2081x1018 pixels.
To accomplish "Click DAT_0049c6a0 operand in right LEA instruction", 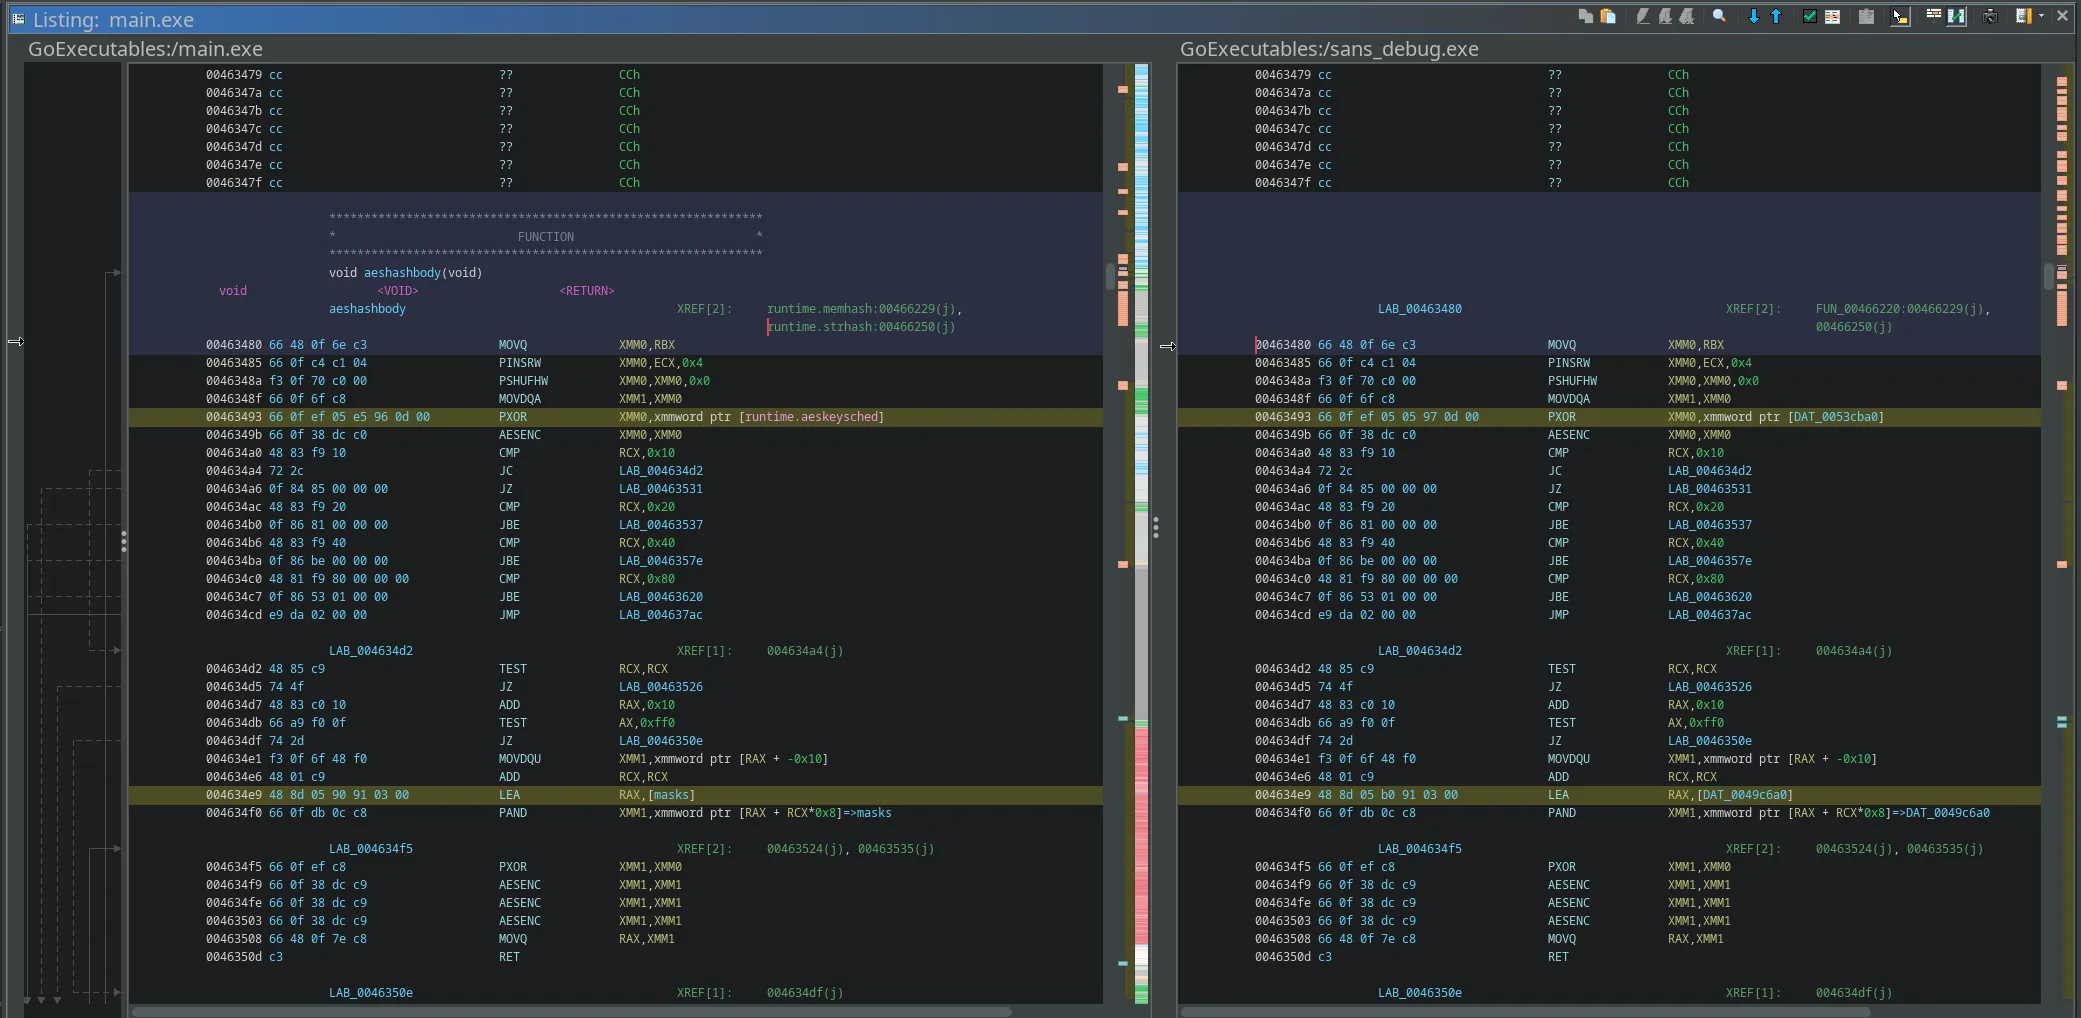I will (1744, 795).
